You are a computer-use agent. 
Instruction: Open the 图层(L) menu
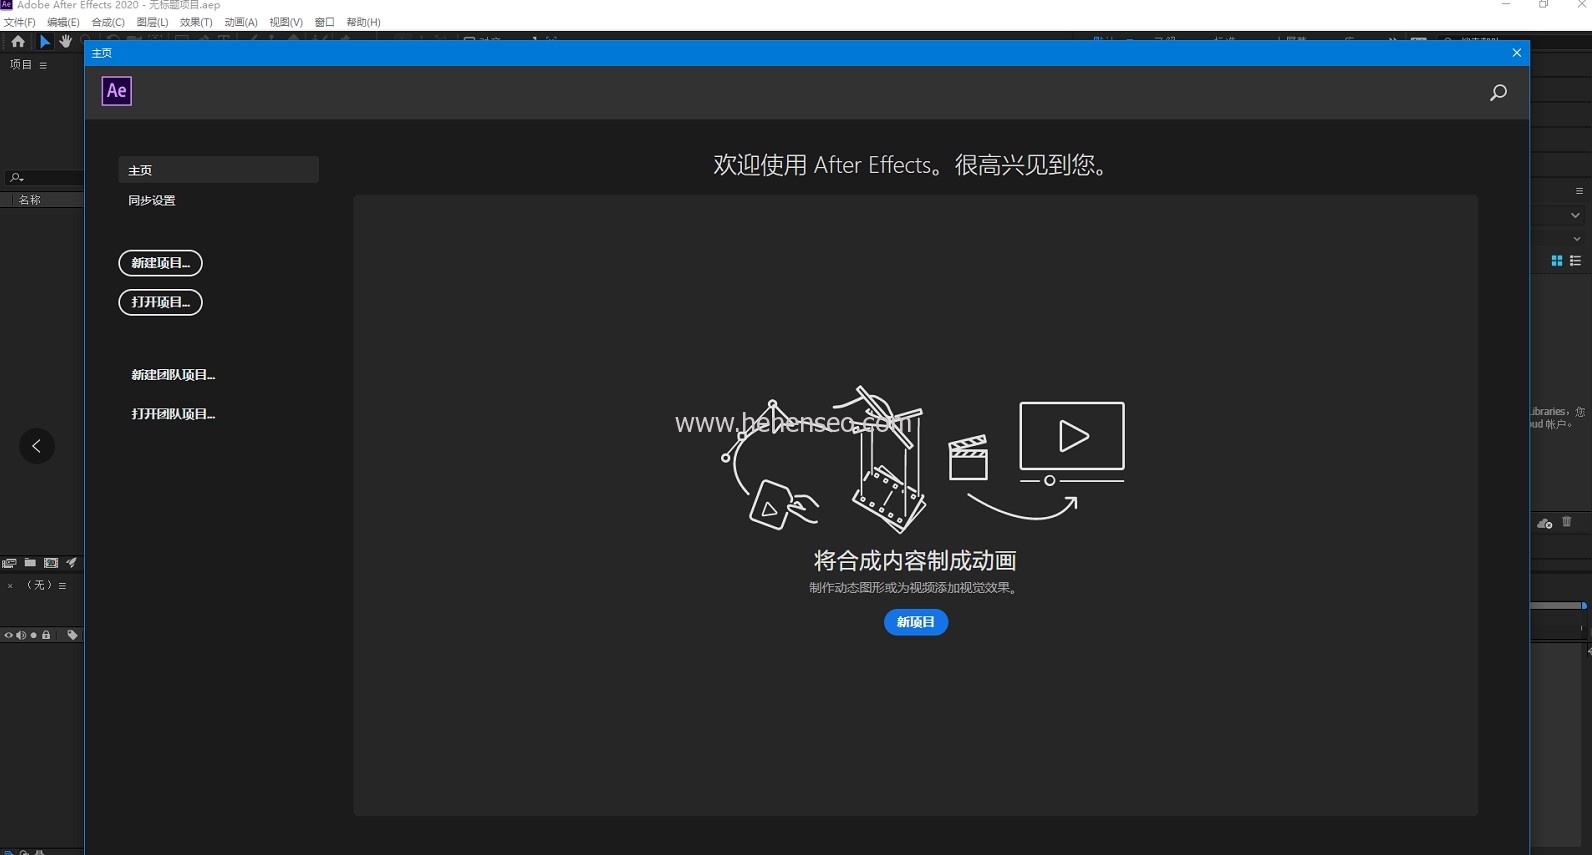pos(152,22)
